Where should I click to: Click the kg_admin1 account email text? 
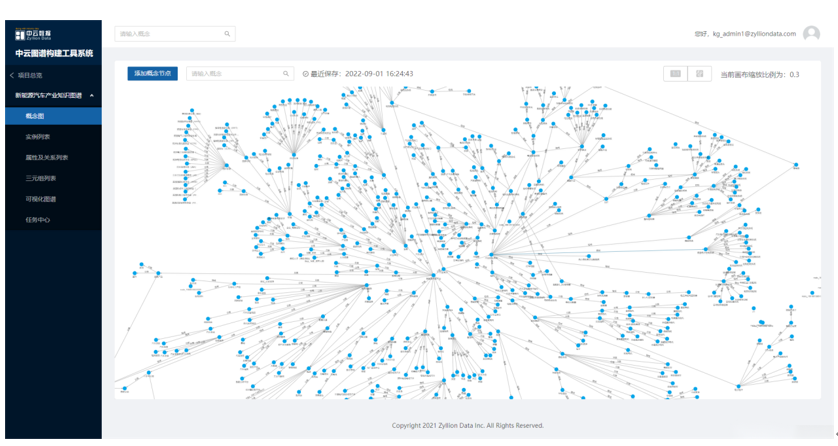[x=753, y=34]
